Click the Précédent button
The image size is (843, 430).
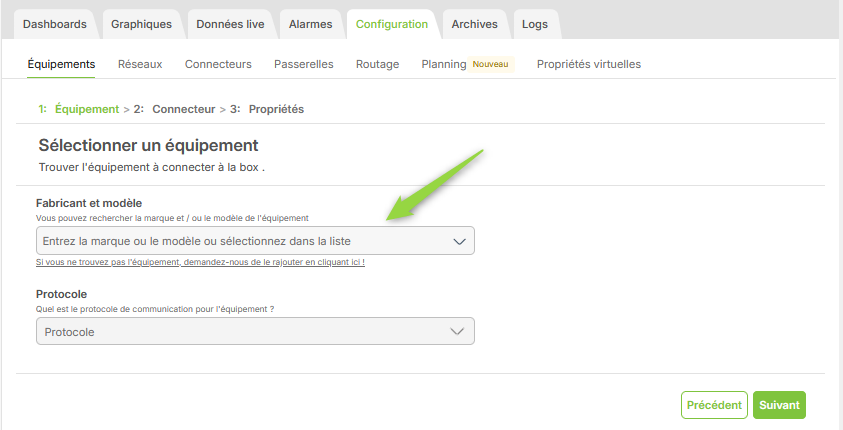(x=714, y=405)
